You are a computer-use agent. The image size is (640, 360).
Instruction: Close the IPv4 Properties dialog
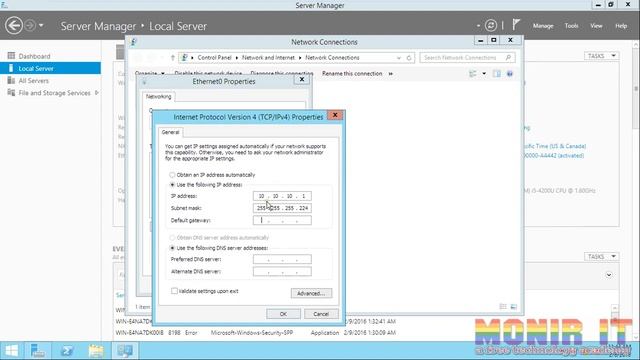tap(335, 115)
